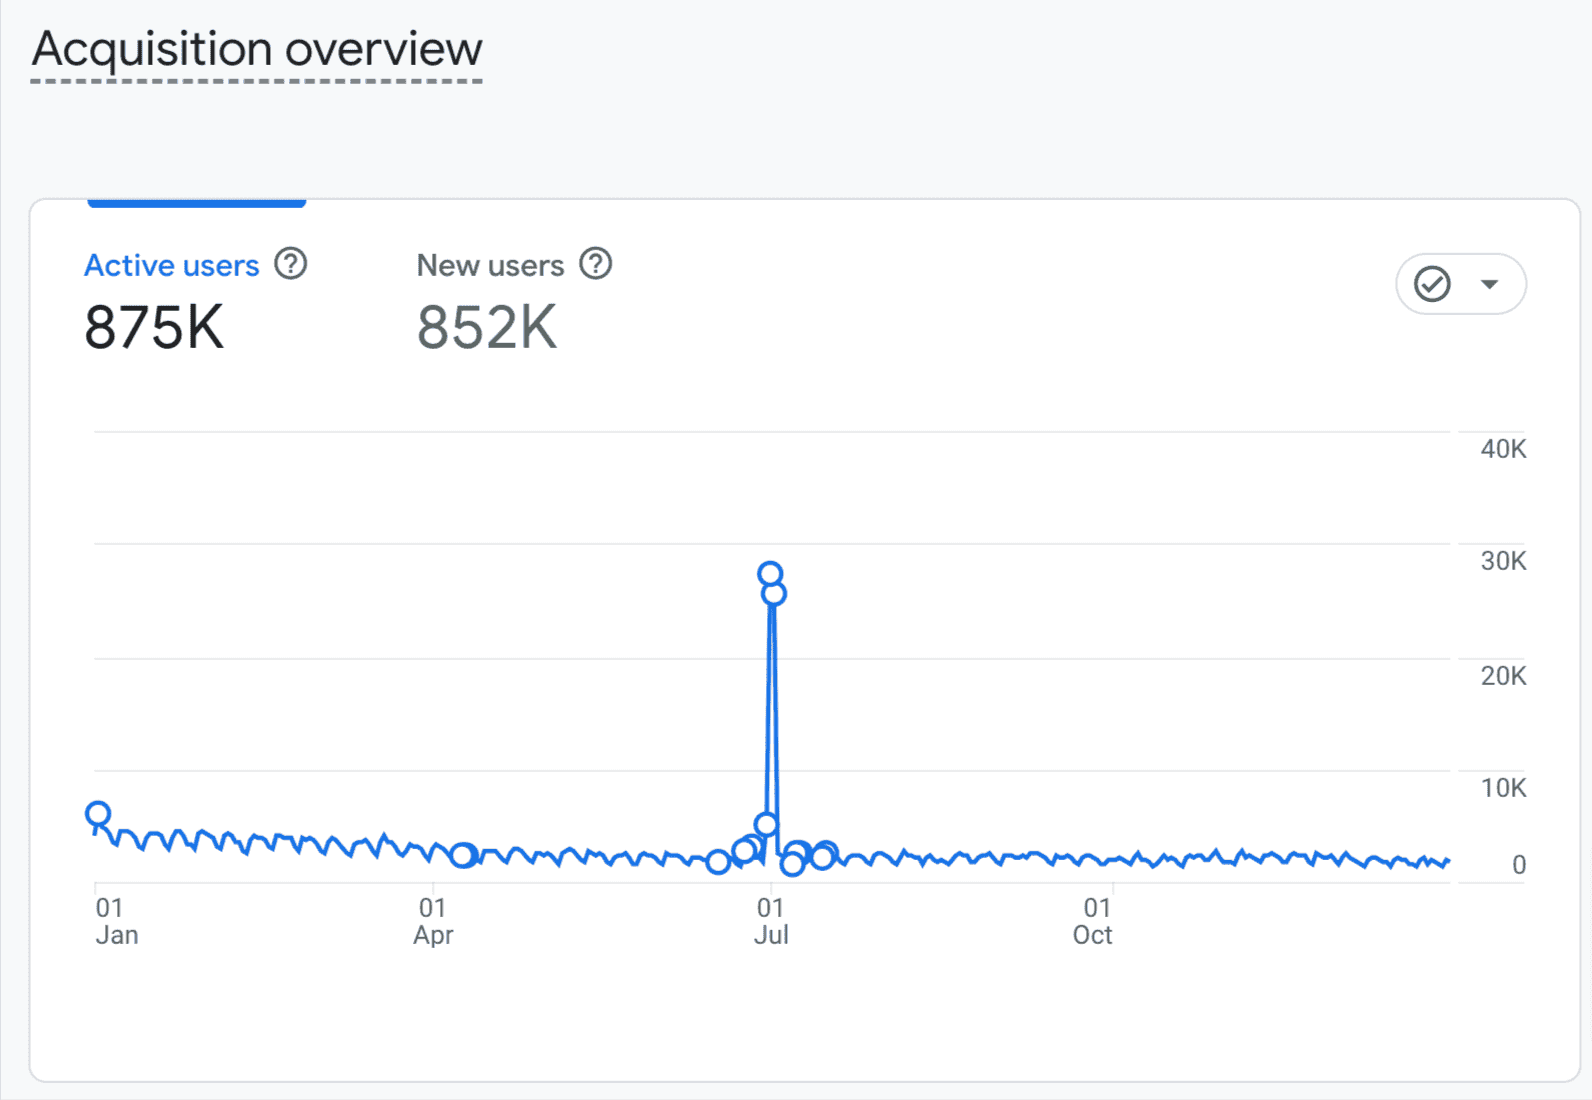The width and height of the screenshot is (1592, 1100).
Task: Click the circled checkmark data quality icon
Action: pos(1431,284)
